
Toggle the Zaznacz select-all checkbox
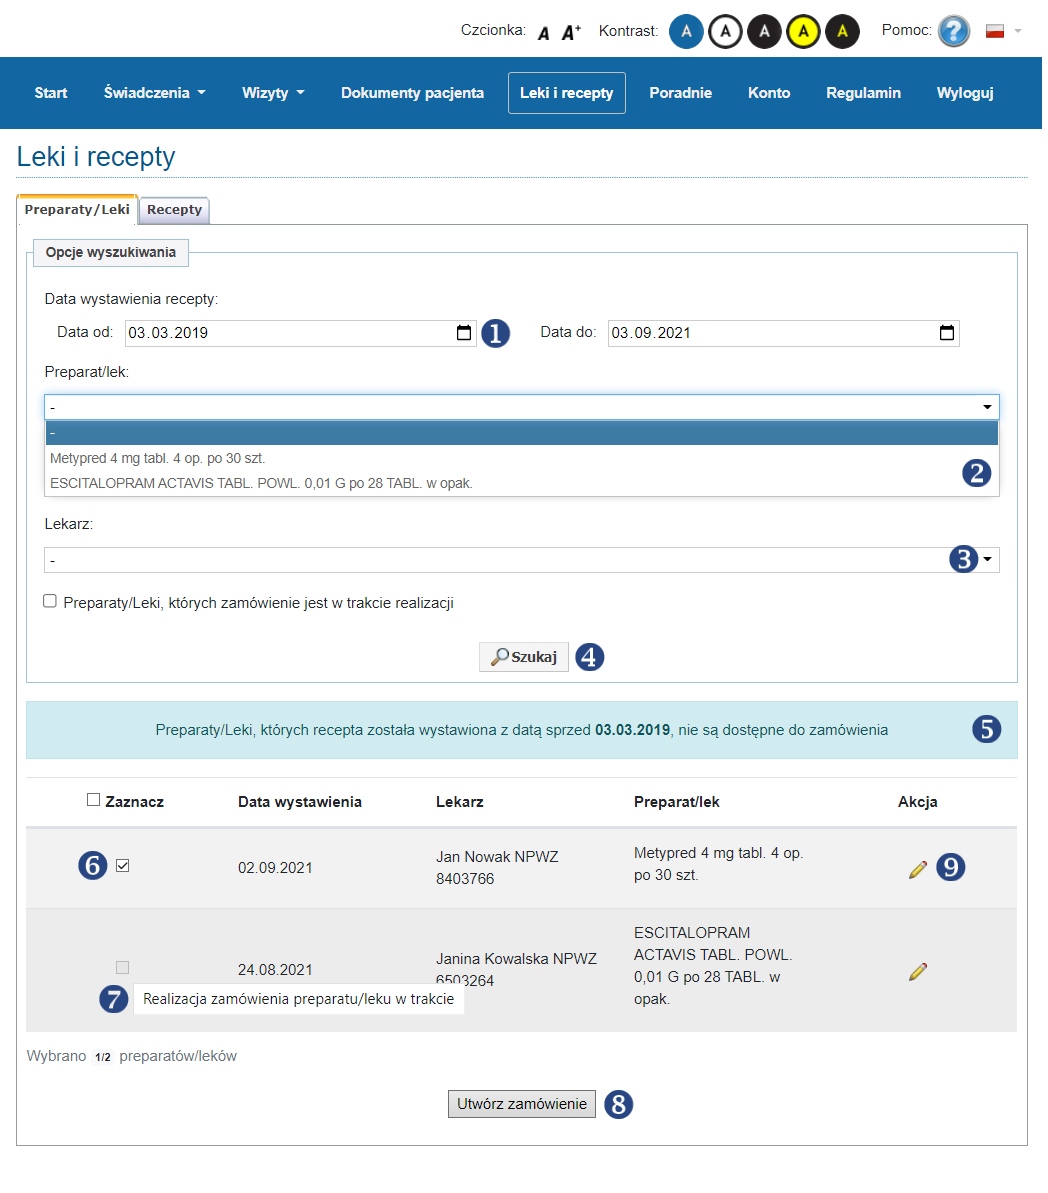(94, 800)
